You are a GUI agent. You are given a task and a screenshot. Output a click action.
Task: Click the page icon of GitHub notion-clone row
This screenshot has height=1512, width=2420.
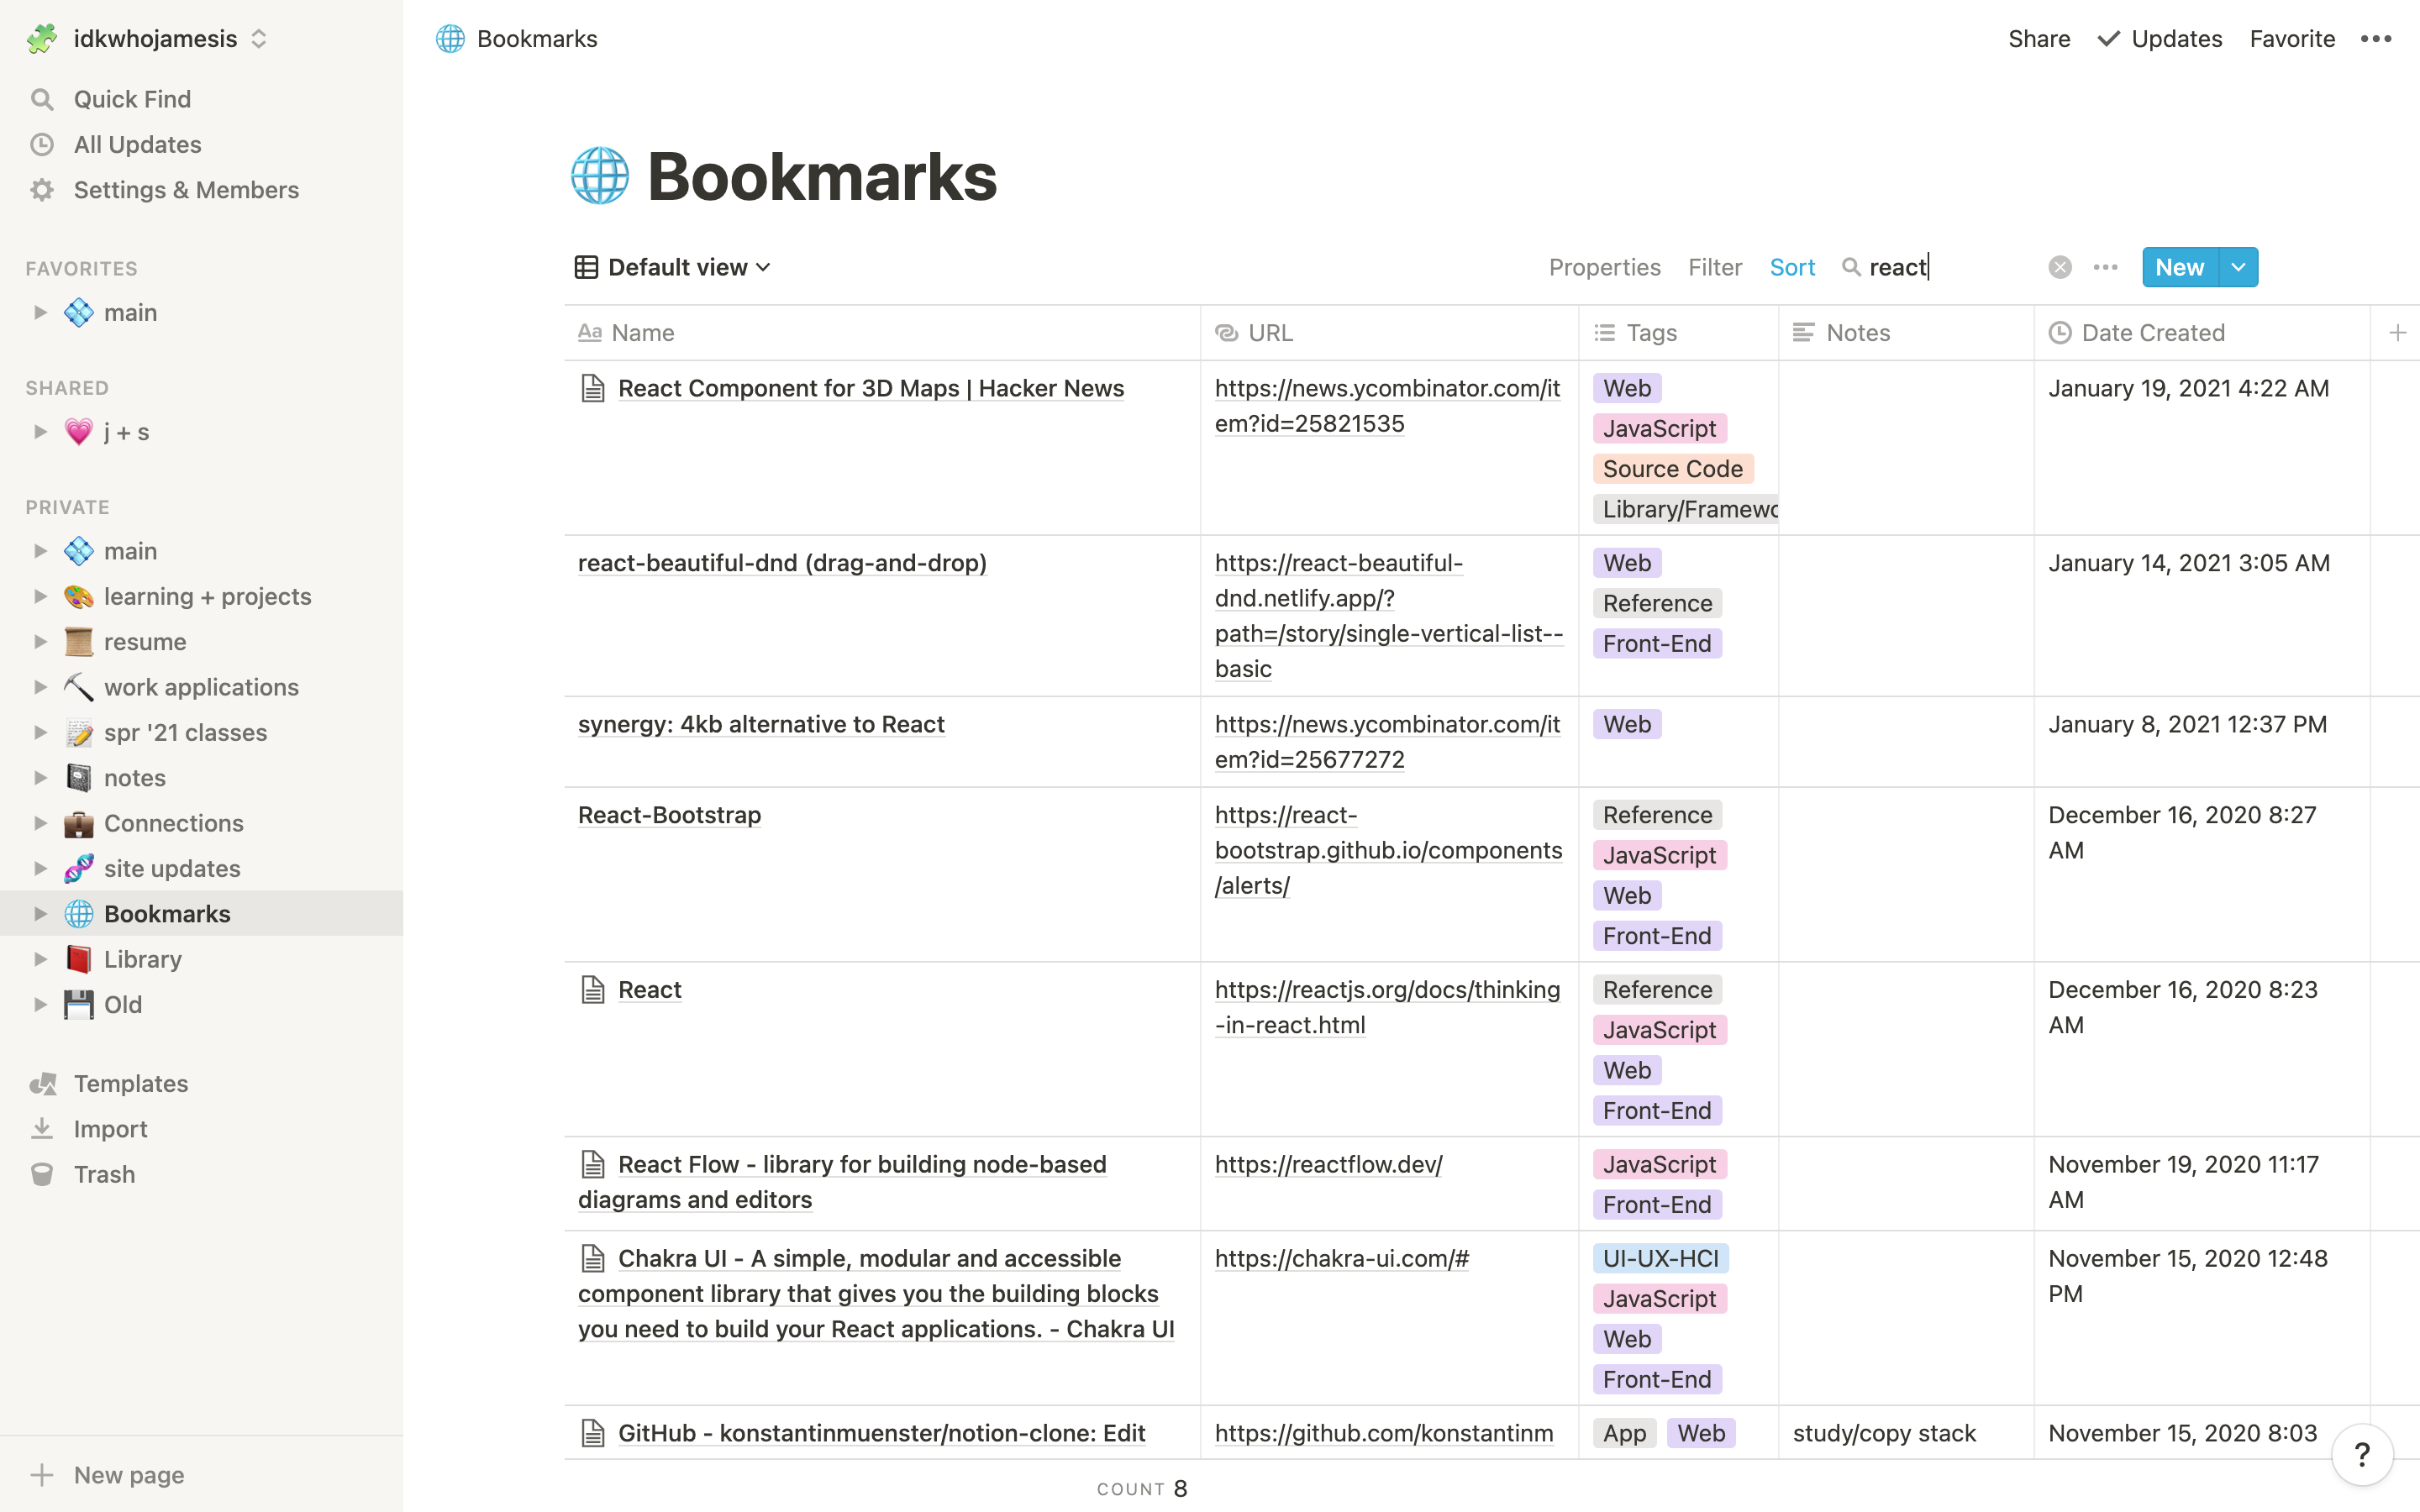point(593,1433)
